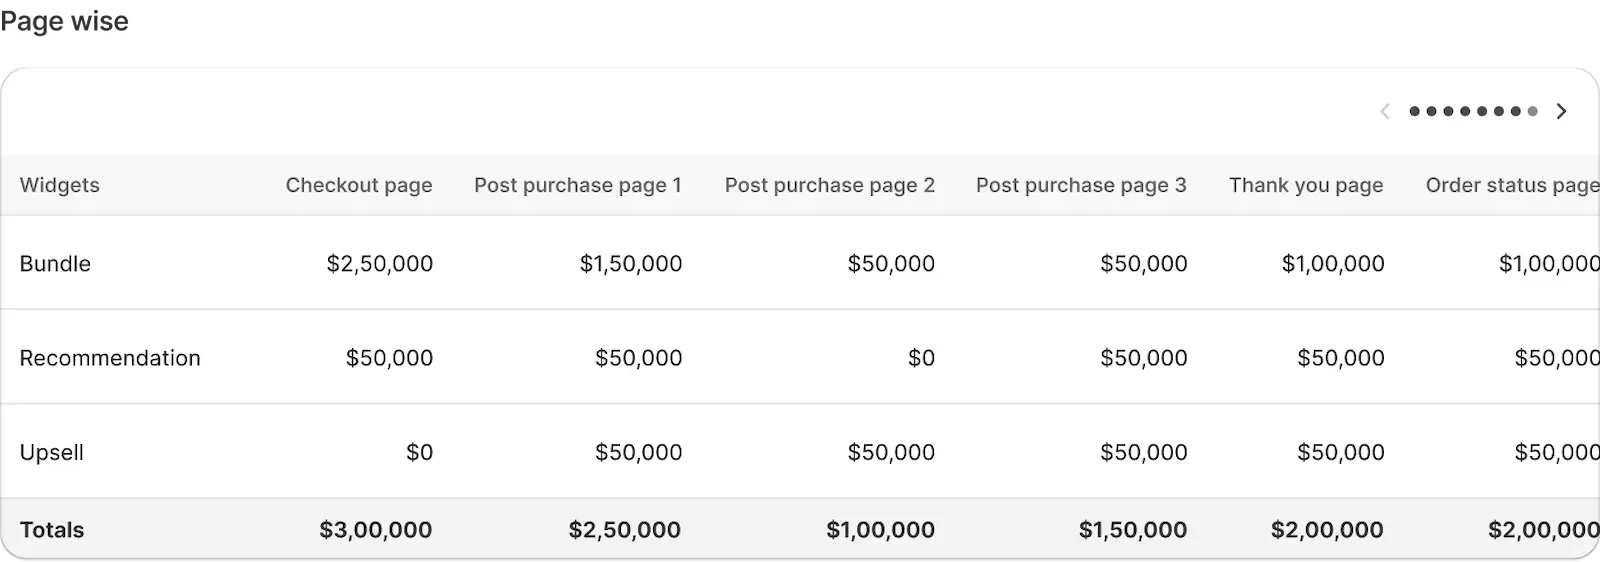Sort by Checkout page column header
This screenshot has width=1600, height=562.
(359, 185)
